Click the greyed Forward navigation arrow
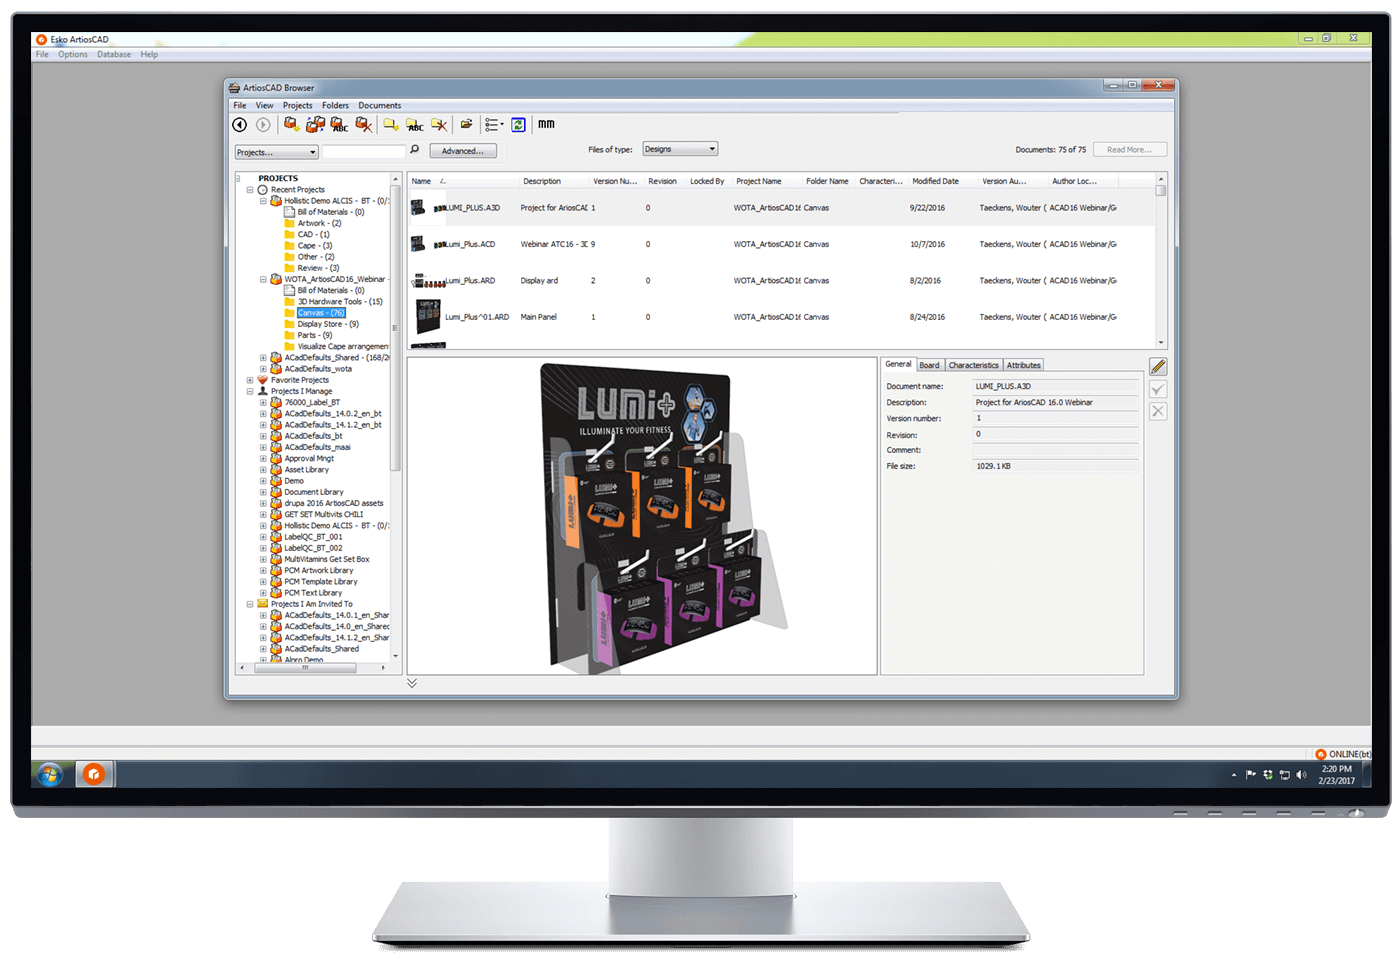This screenshot has height=960, width=1400. 263,125
